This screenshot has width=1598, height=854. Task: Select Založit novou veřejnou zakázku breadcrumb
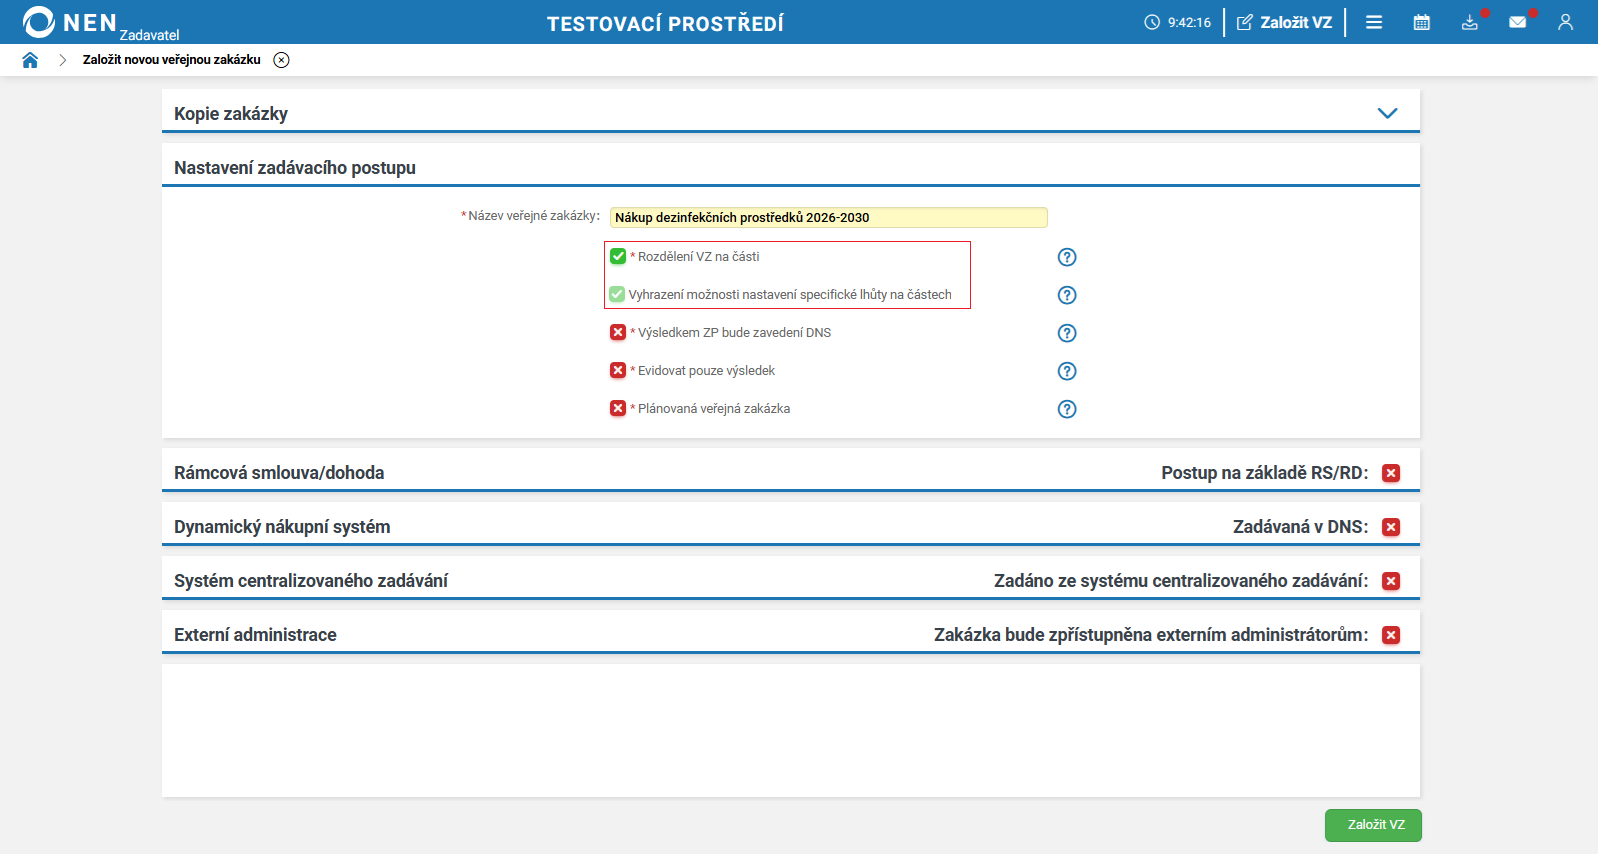(x=172, y=60)
